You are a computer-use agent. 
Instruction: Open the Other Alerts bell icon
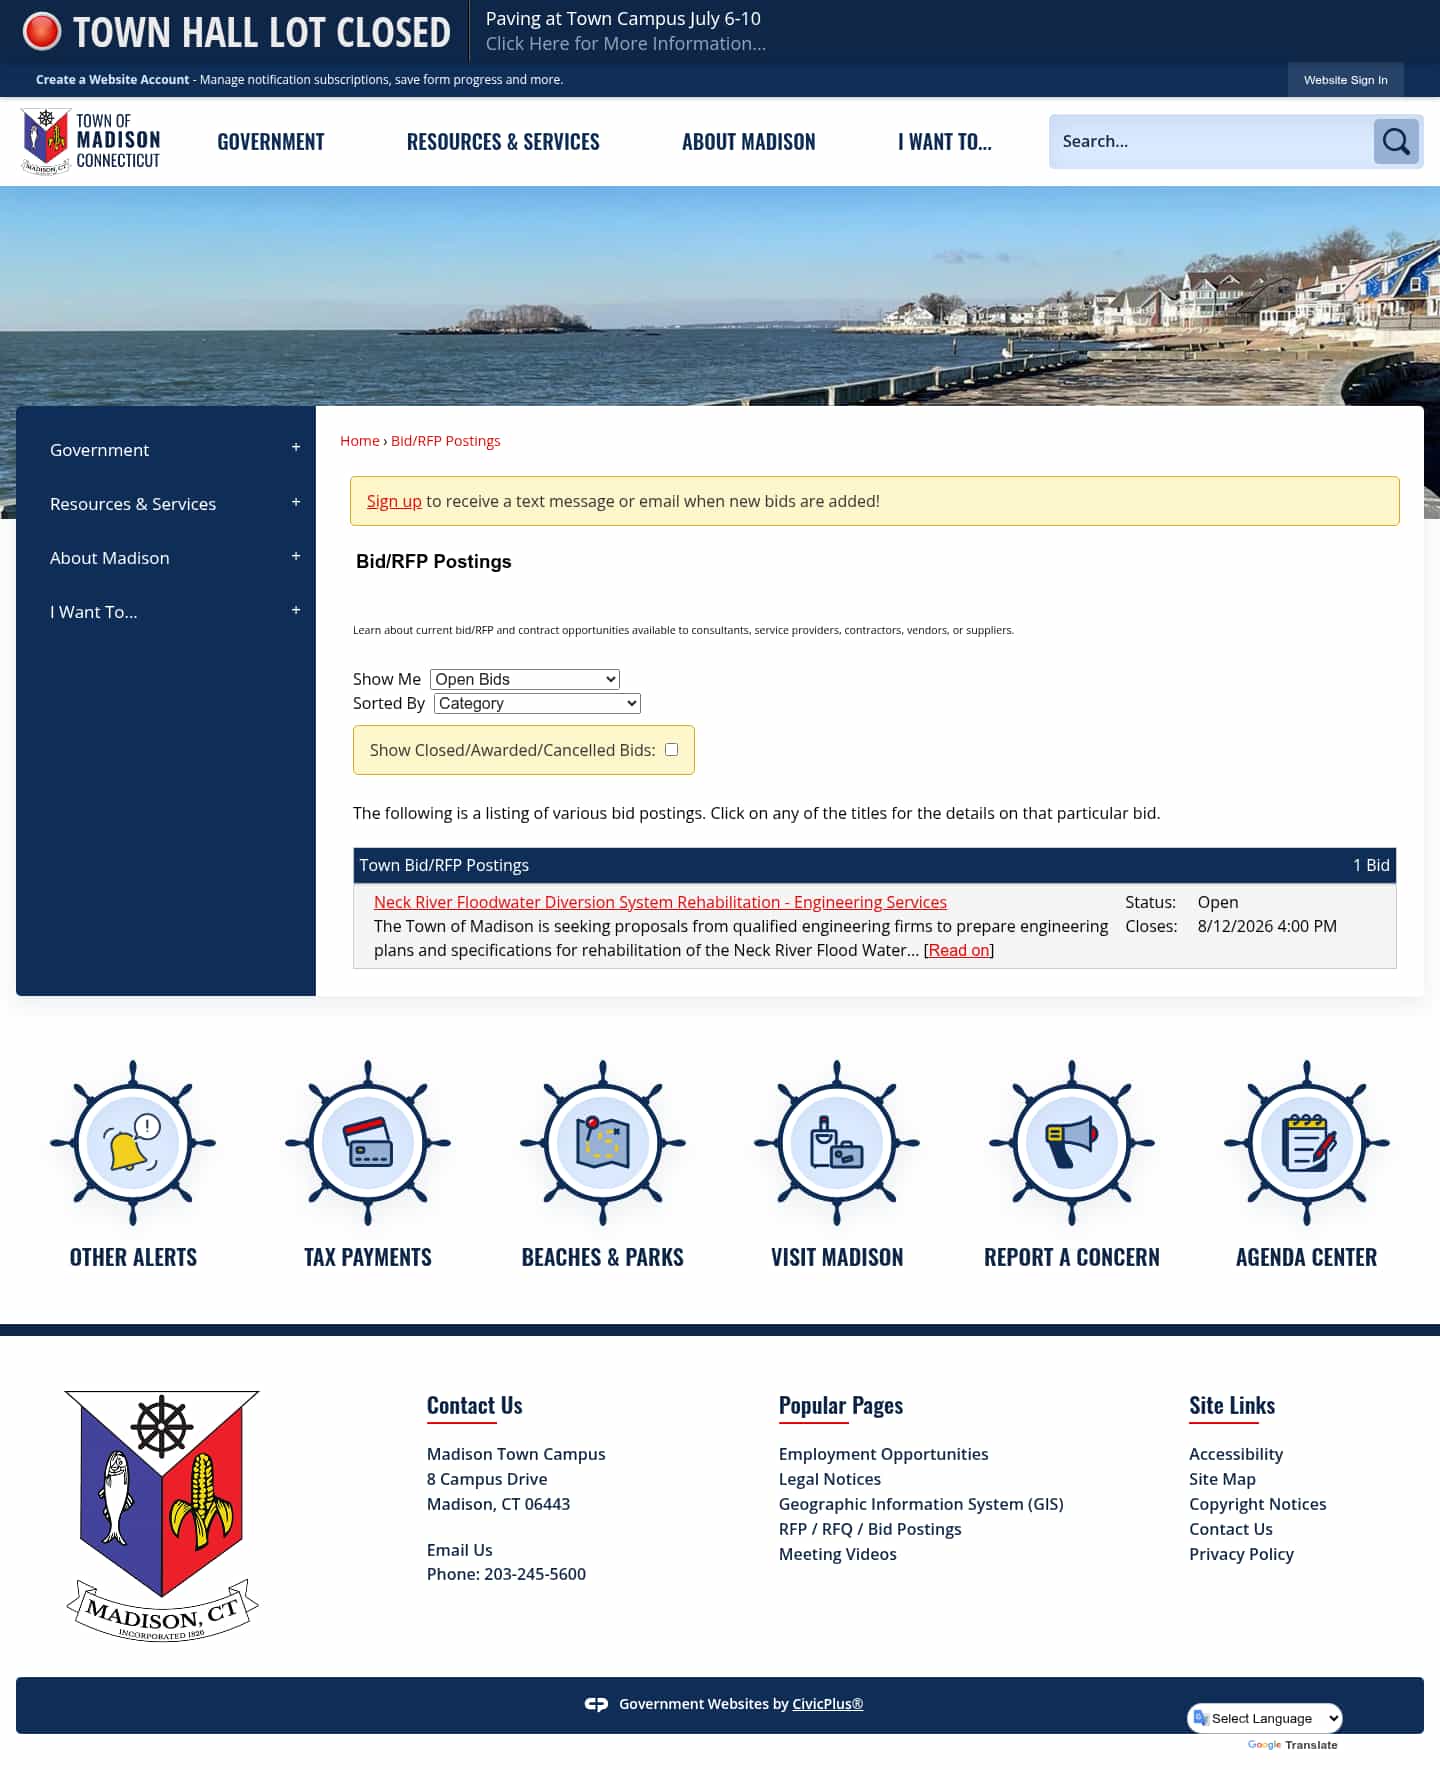tap(133, 1142)
